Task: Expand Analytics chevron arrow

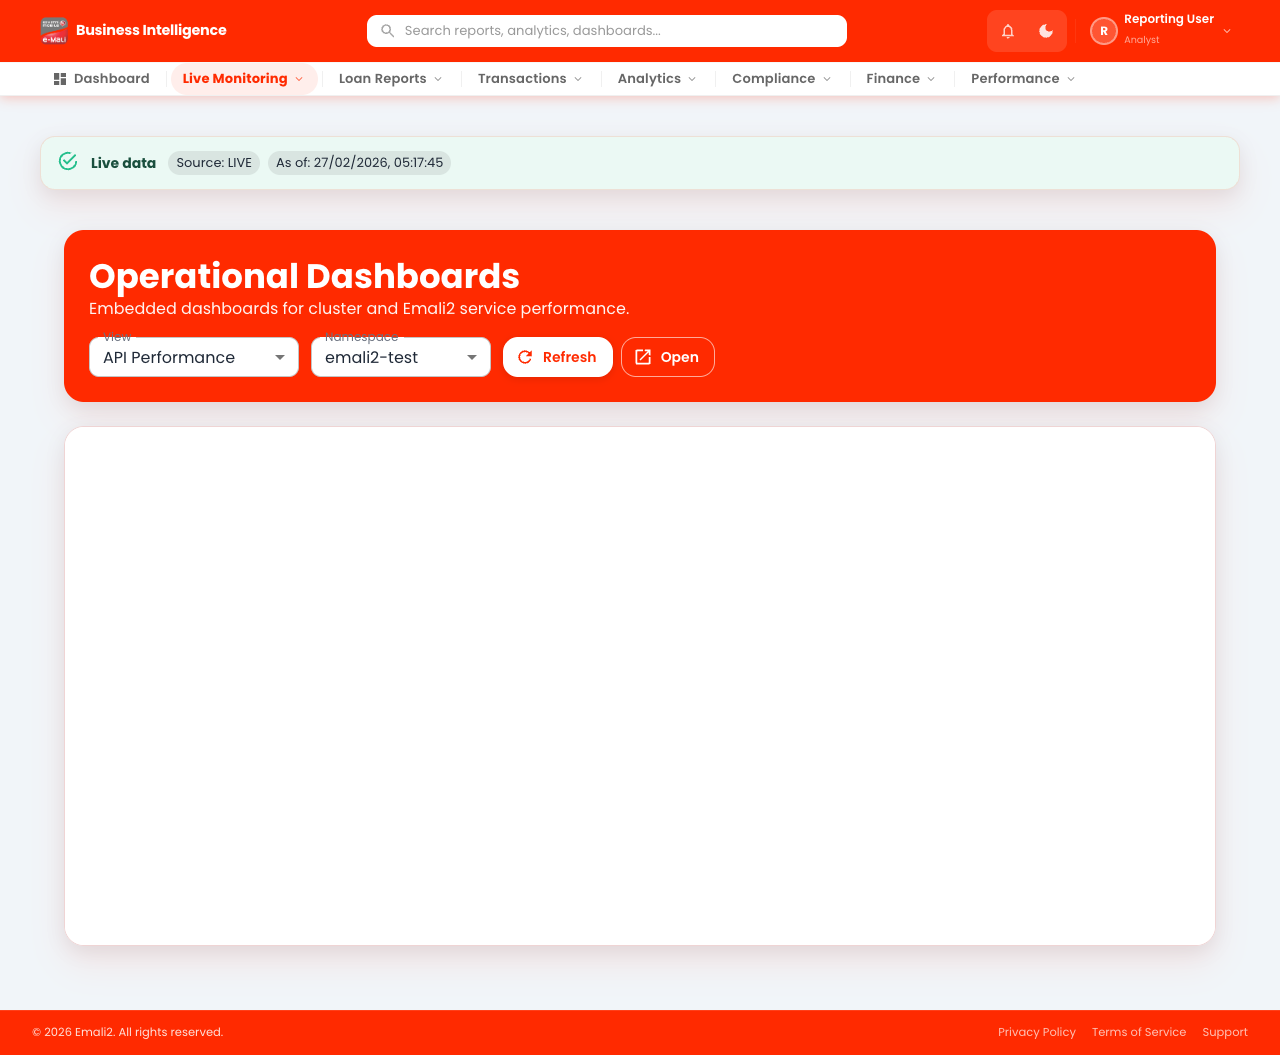Action: click(692, 79)
